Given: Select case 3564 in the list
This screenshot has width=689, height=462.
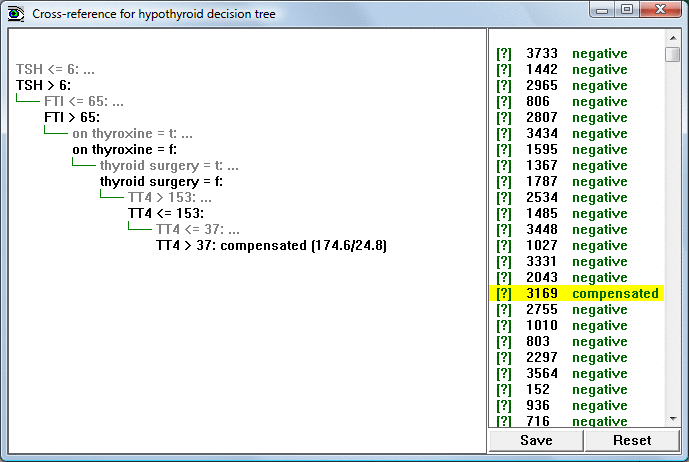Looking at the screenshot, I should 577,374.
